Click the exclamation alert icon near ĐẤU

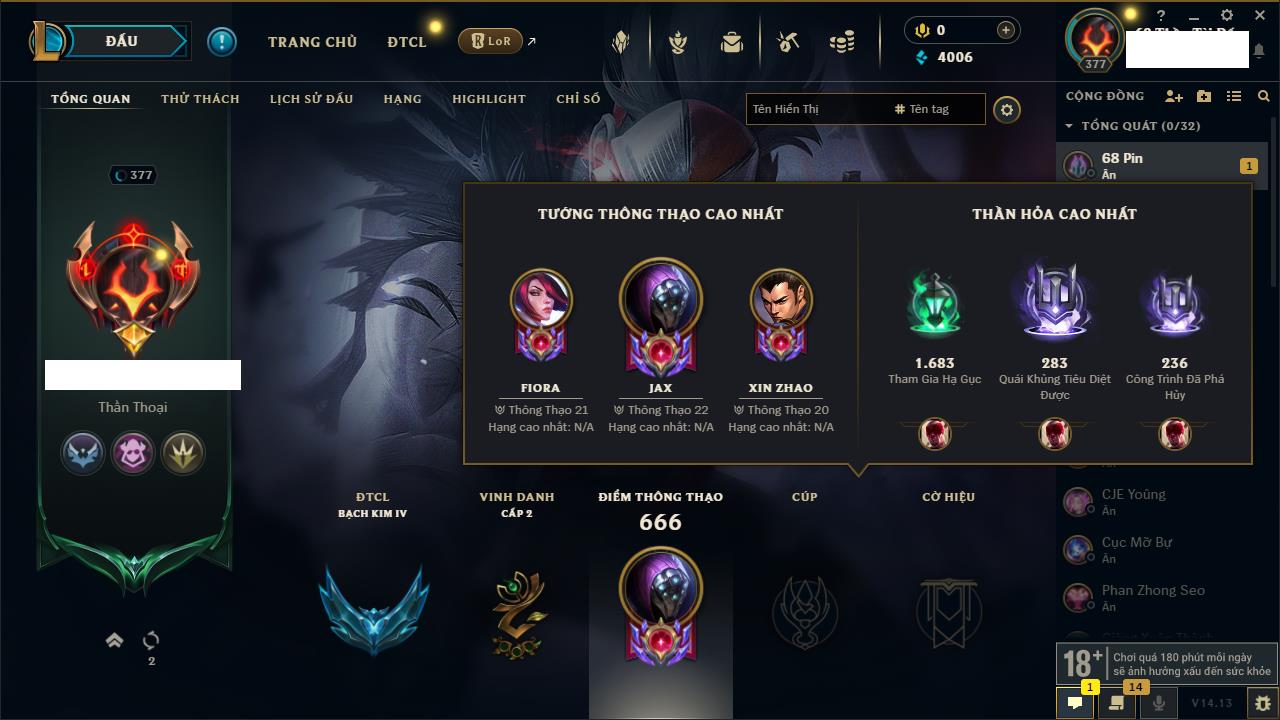(222, 41)
